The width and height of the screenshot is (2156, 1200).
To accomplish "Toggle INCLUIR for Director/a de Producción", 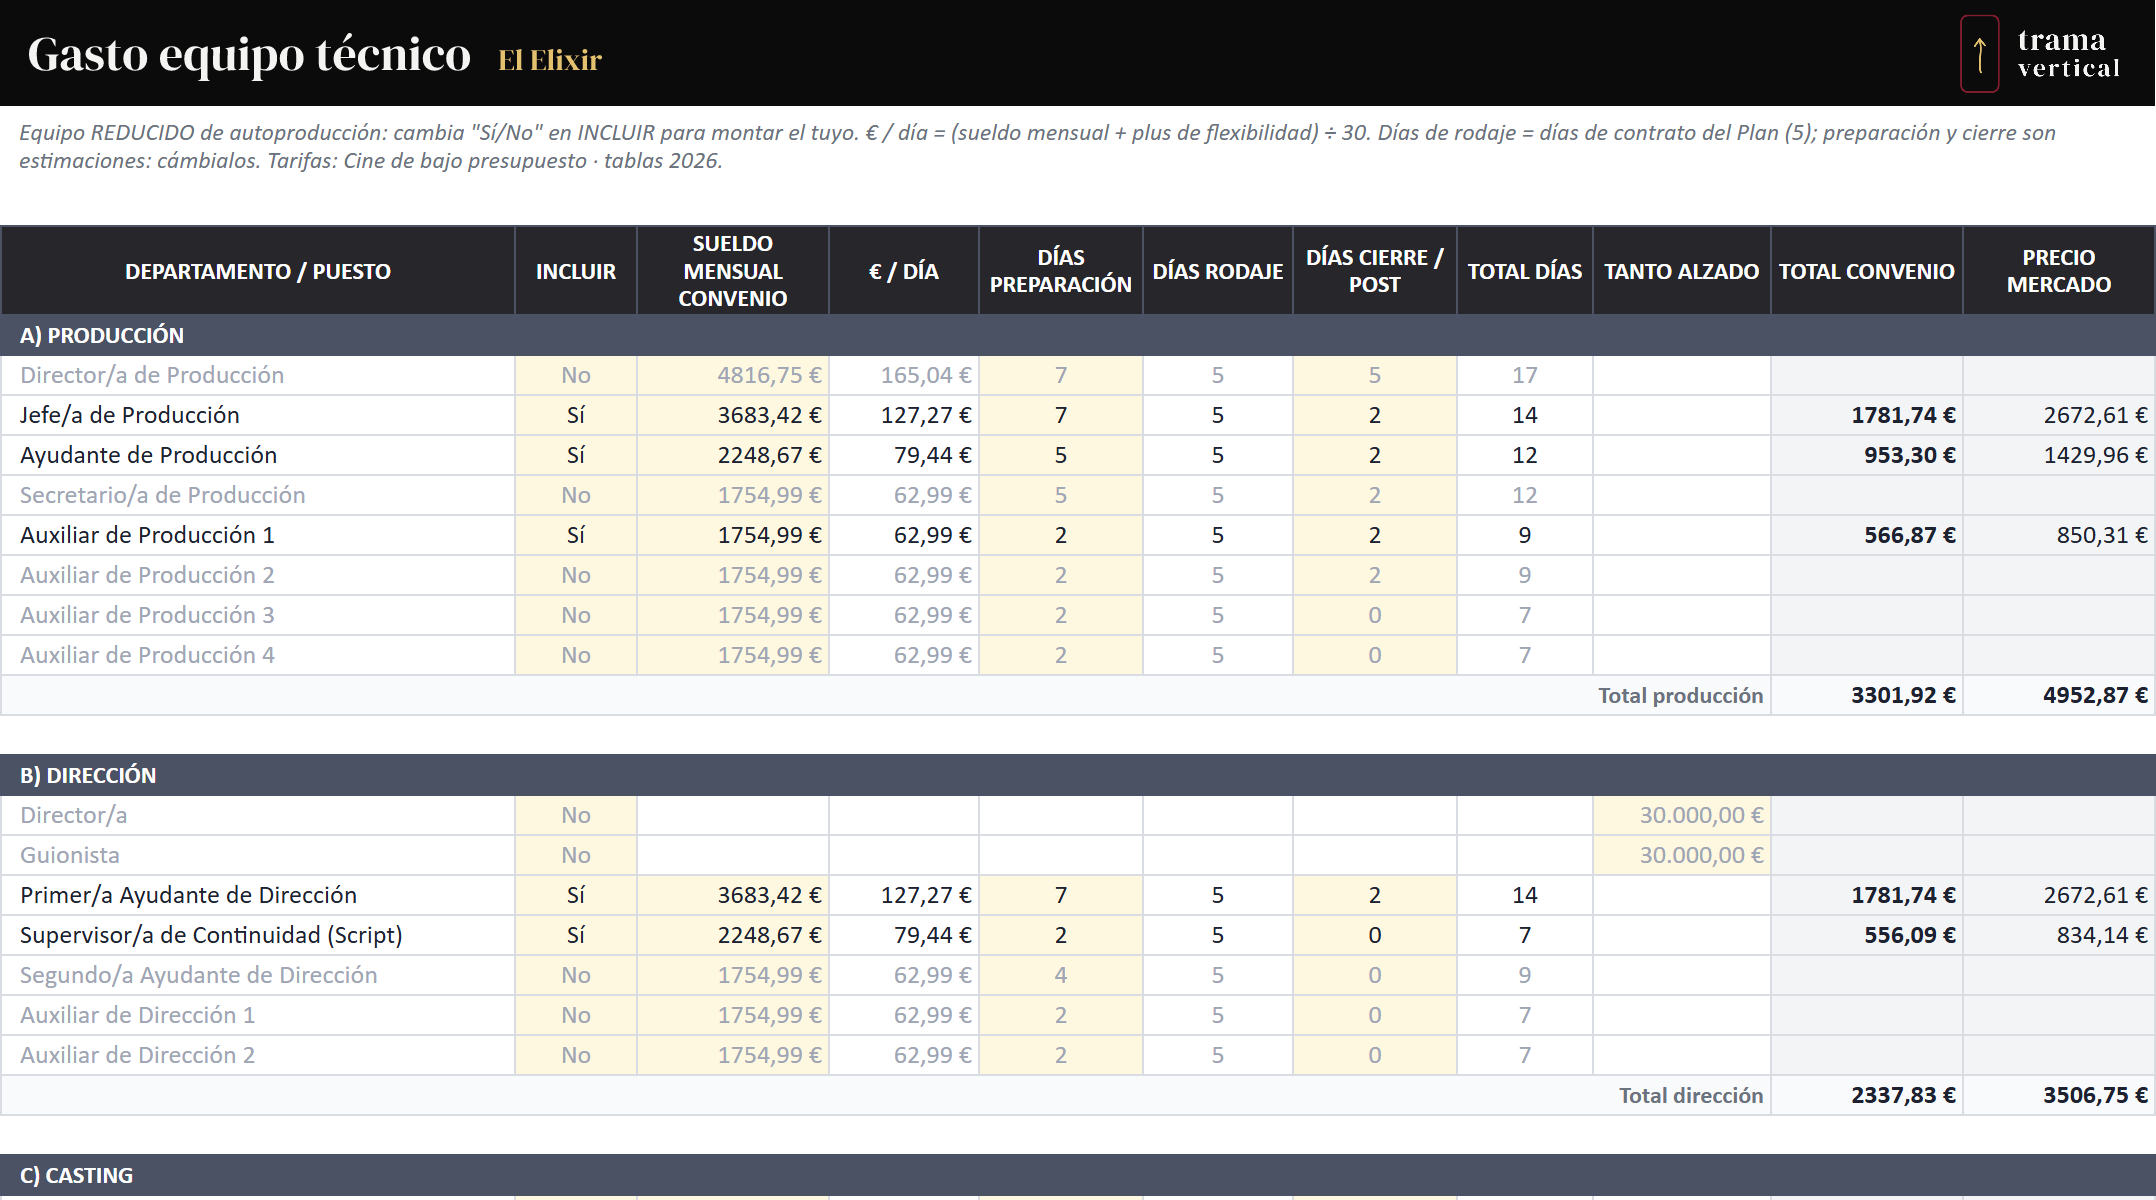I will click(576, 375).
